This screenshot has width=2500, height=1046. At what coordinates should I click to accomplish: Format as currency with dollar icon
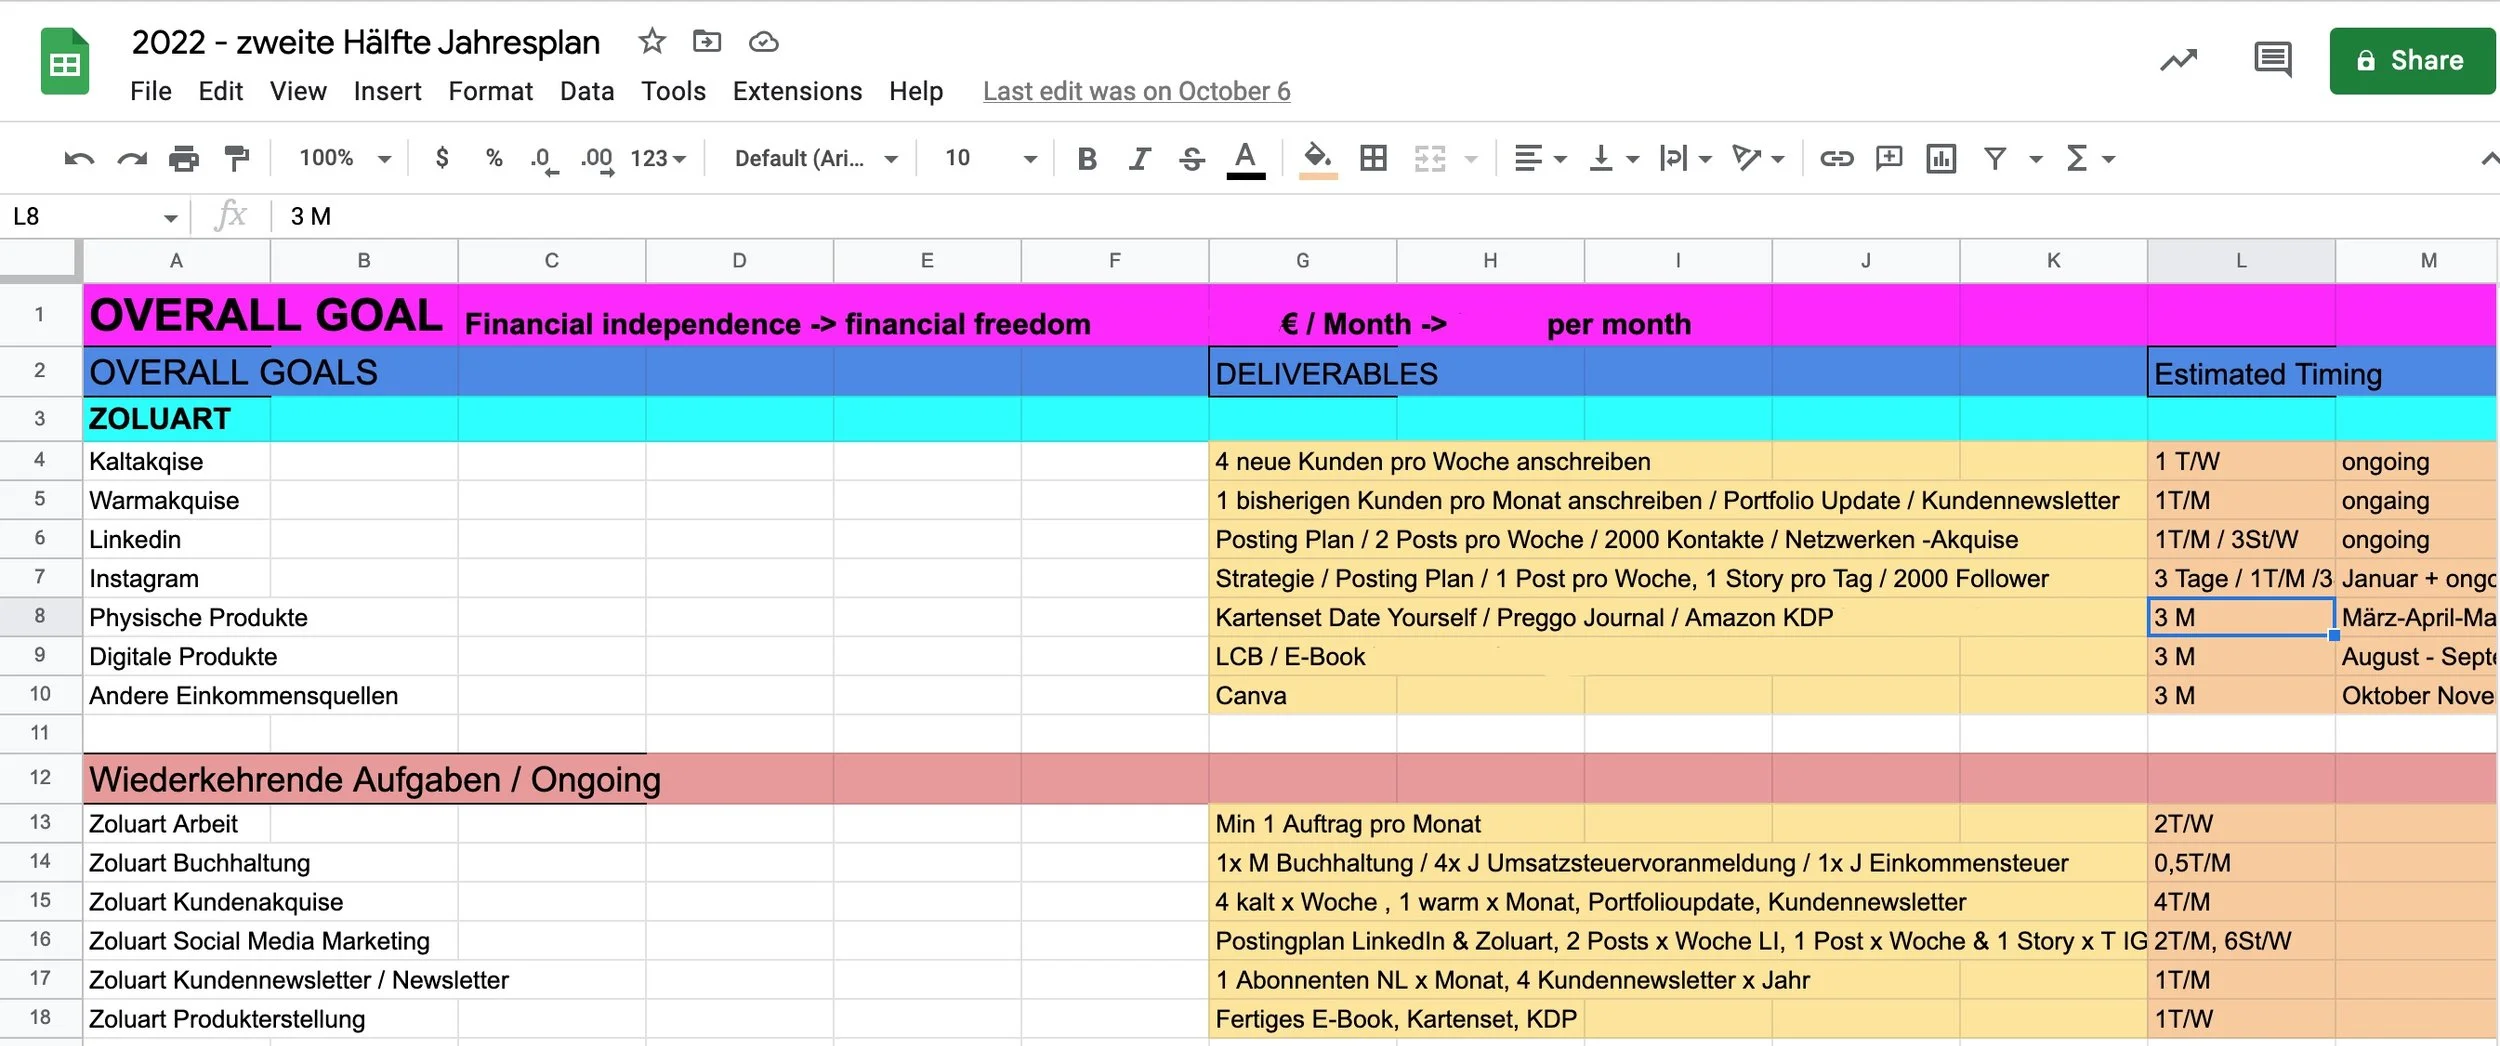[x=442, y=157]
